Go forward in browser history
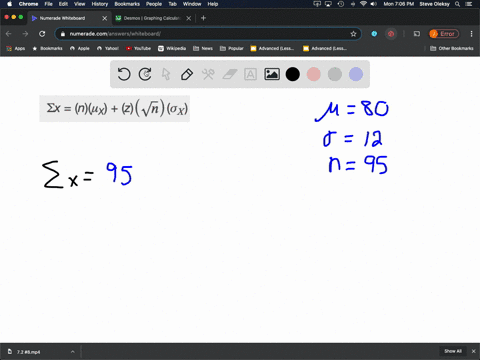The height and width of the screenshot is (360, 480). [x=25, y=34]
